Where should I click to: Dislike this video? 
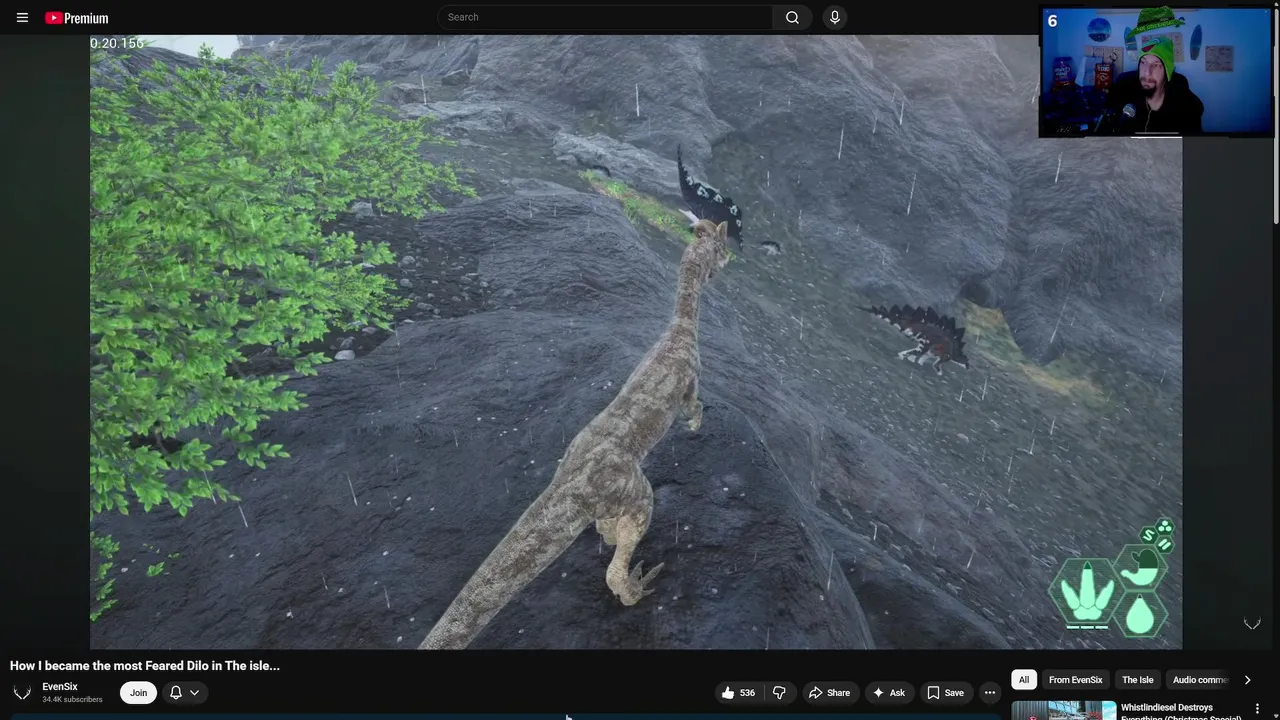(779, 692)
